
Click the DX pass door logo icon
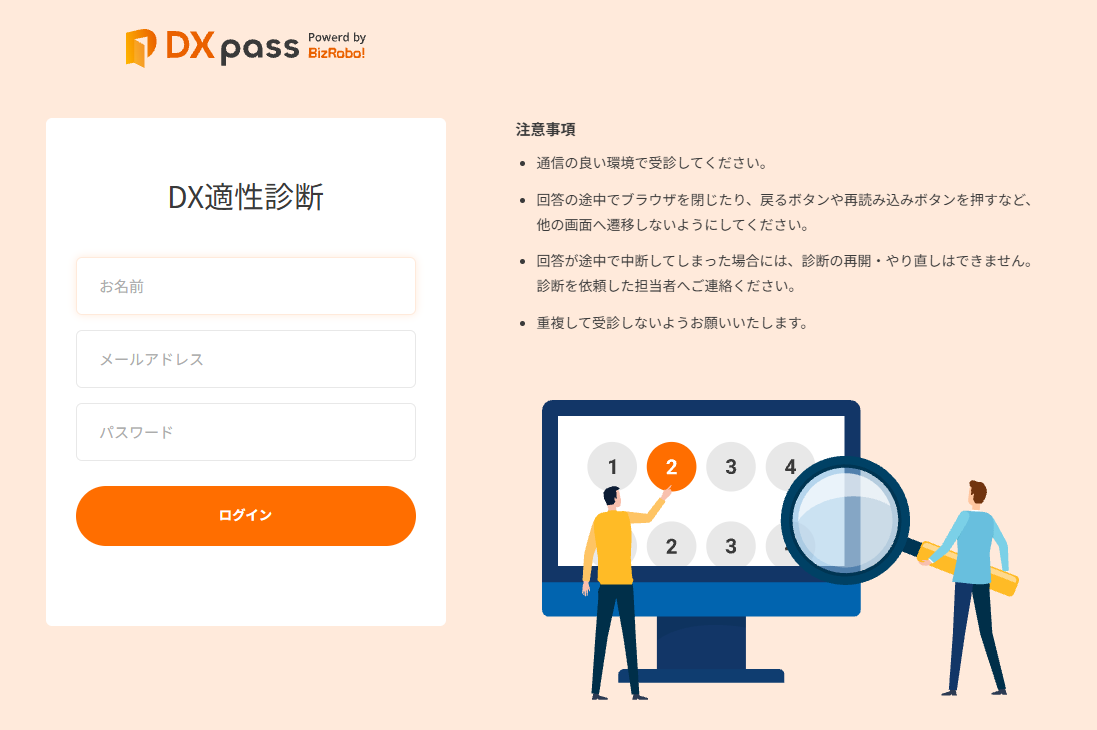[141, 48]
